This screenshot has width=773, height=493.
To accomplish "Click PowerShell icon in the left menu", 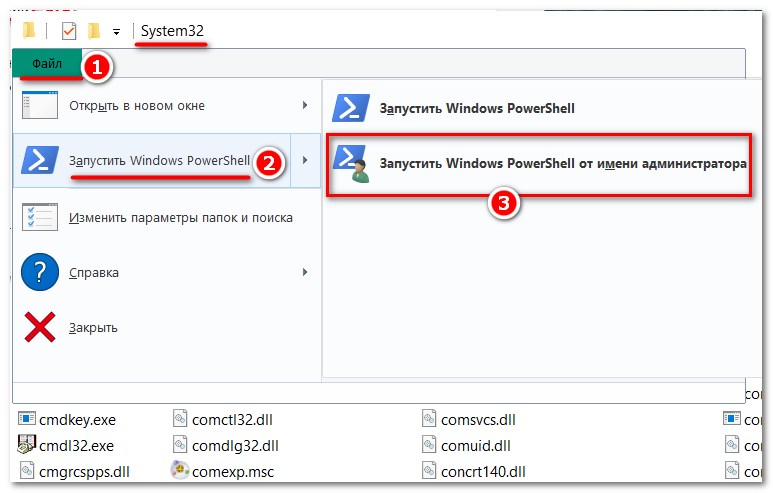I will (x=40, y=160).
